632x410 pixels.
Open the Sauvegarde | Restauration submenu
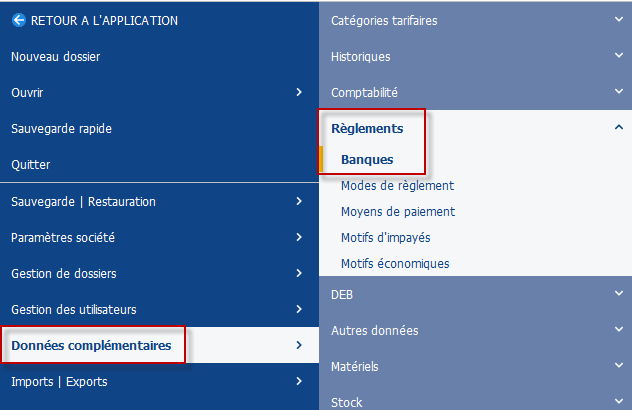[x=159, y=201]
